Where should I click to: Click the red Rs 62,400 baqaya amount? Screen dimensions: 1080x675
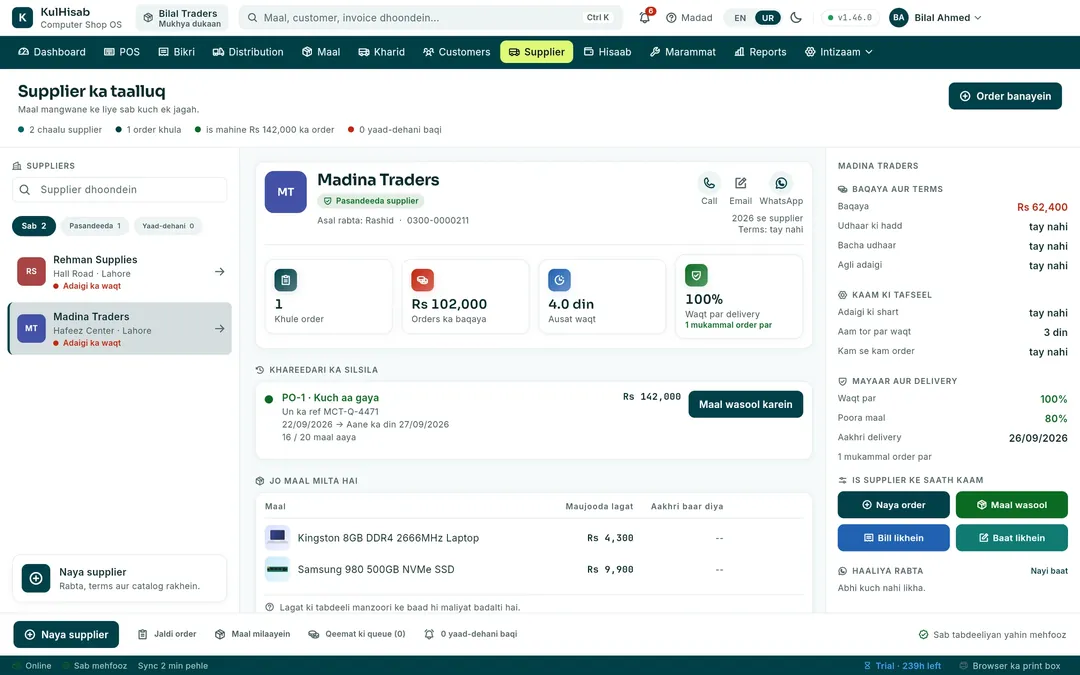pos(1042,207)
